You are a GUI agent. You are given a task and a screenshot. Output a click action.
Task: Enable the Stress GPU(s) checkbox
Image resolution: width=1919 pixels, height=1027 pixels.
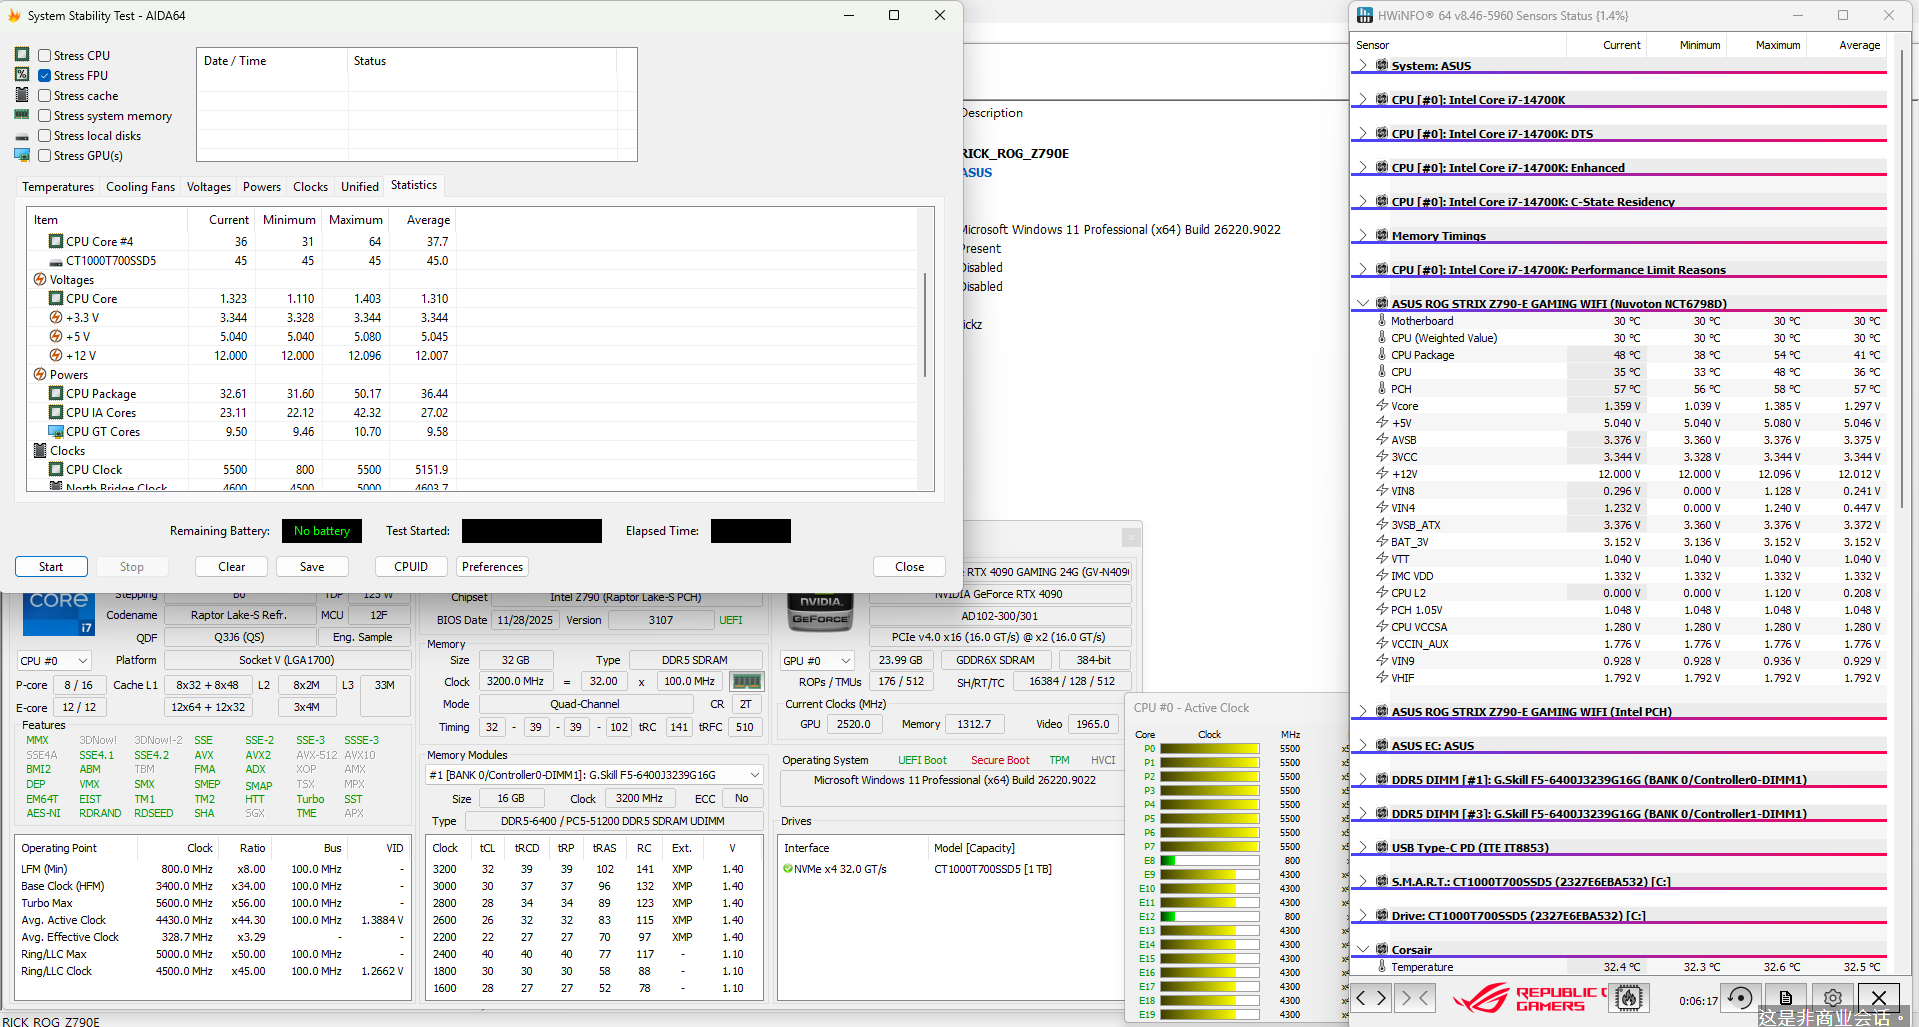point(44,156)
